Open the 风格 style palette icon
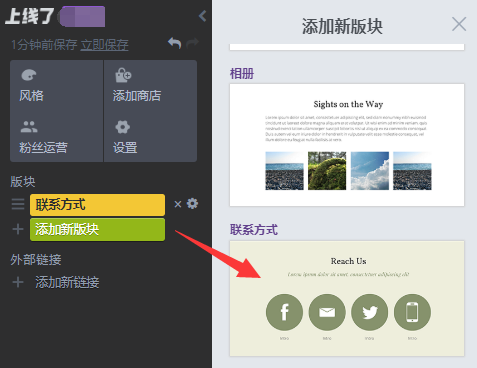 tap(29, 75)
